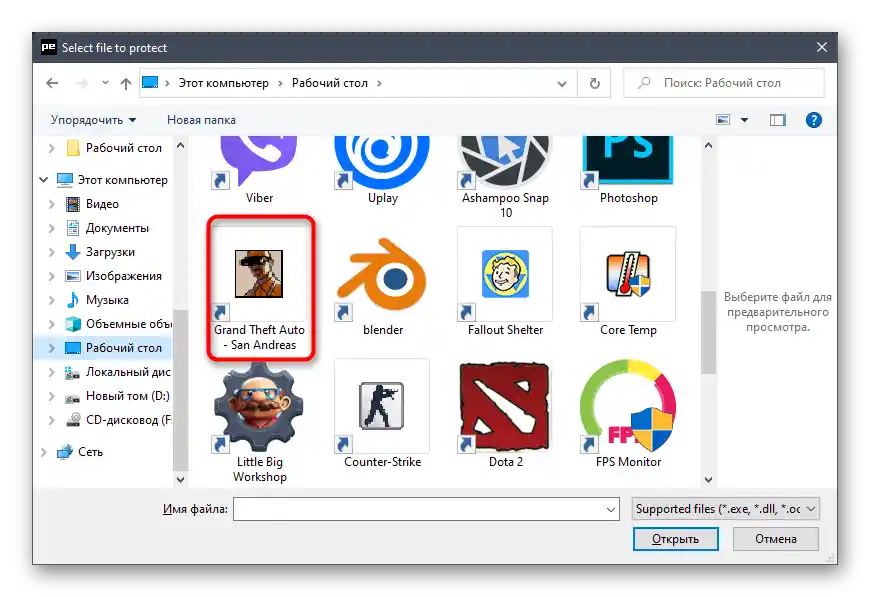
Task: Open the file type filter dropdown
Action: pyautogui.click(x=725, y=509)
